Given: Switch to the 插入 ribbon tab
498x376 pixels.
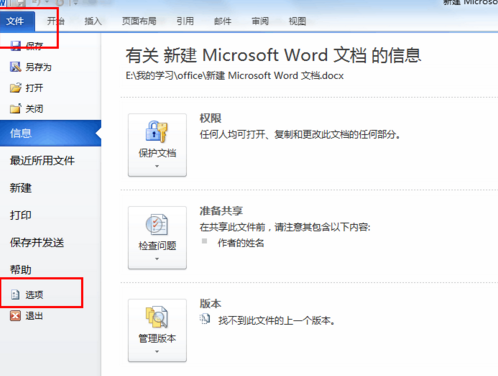Looking at the screenshot, I should coord(93,21).
